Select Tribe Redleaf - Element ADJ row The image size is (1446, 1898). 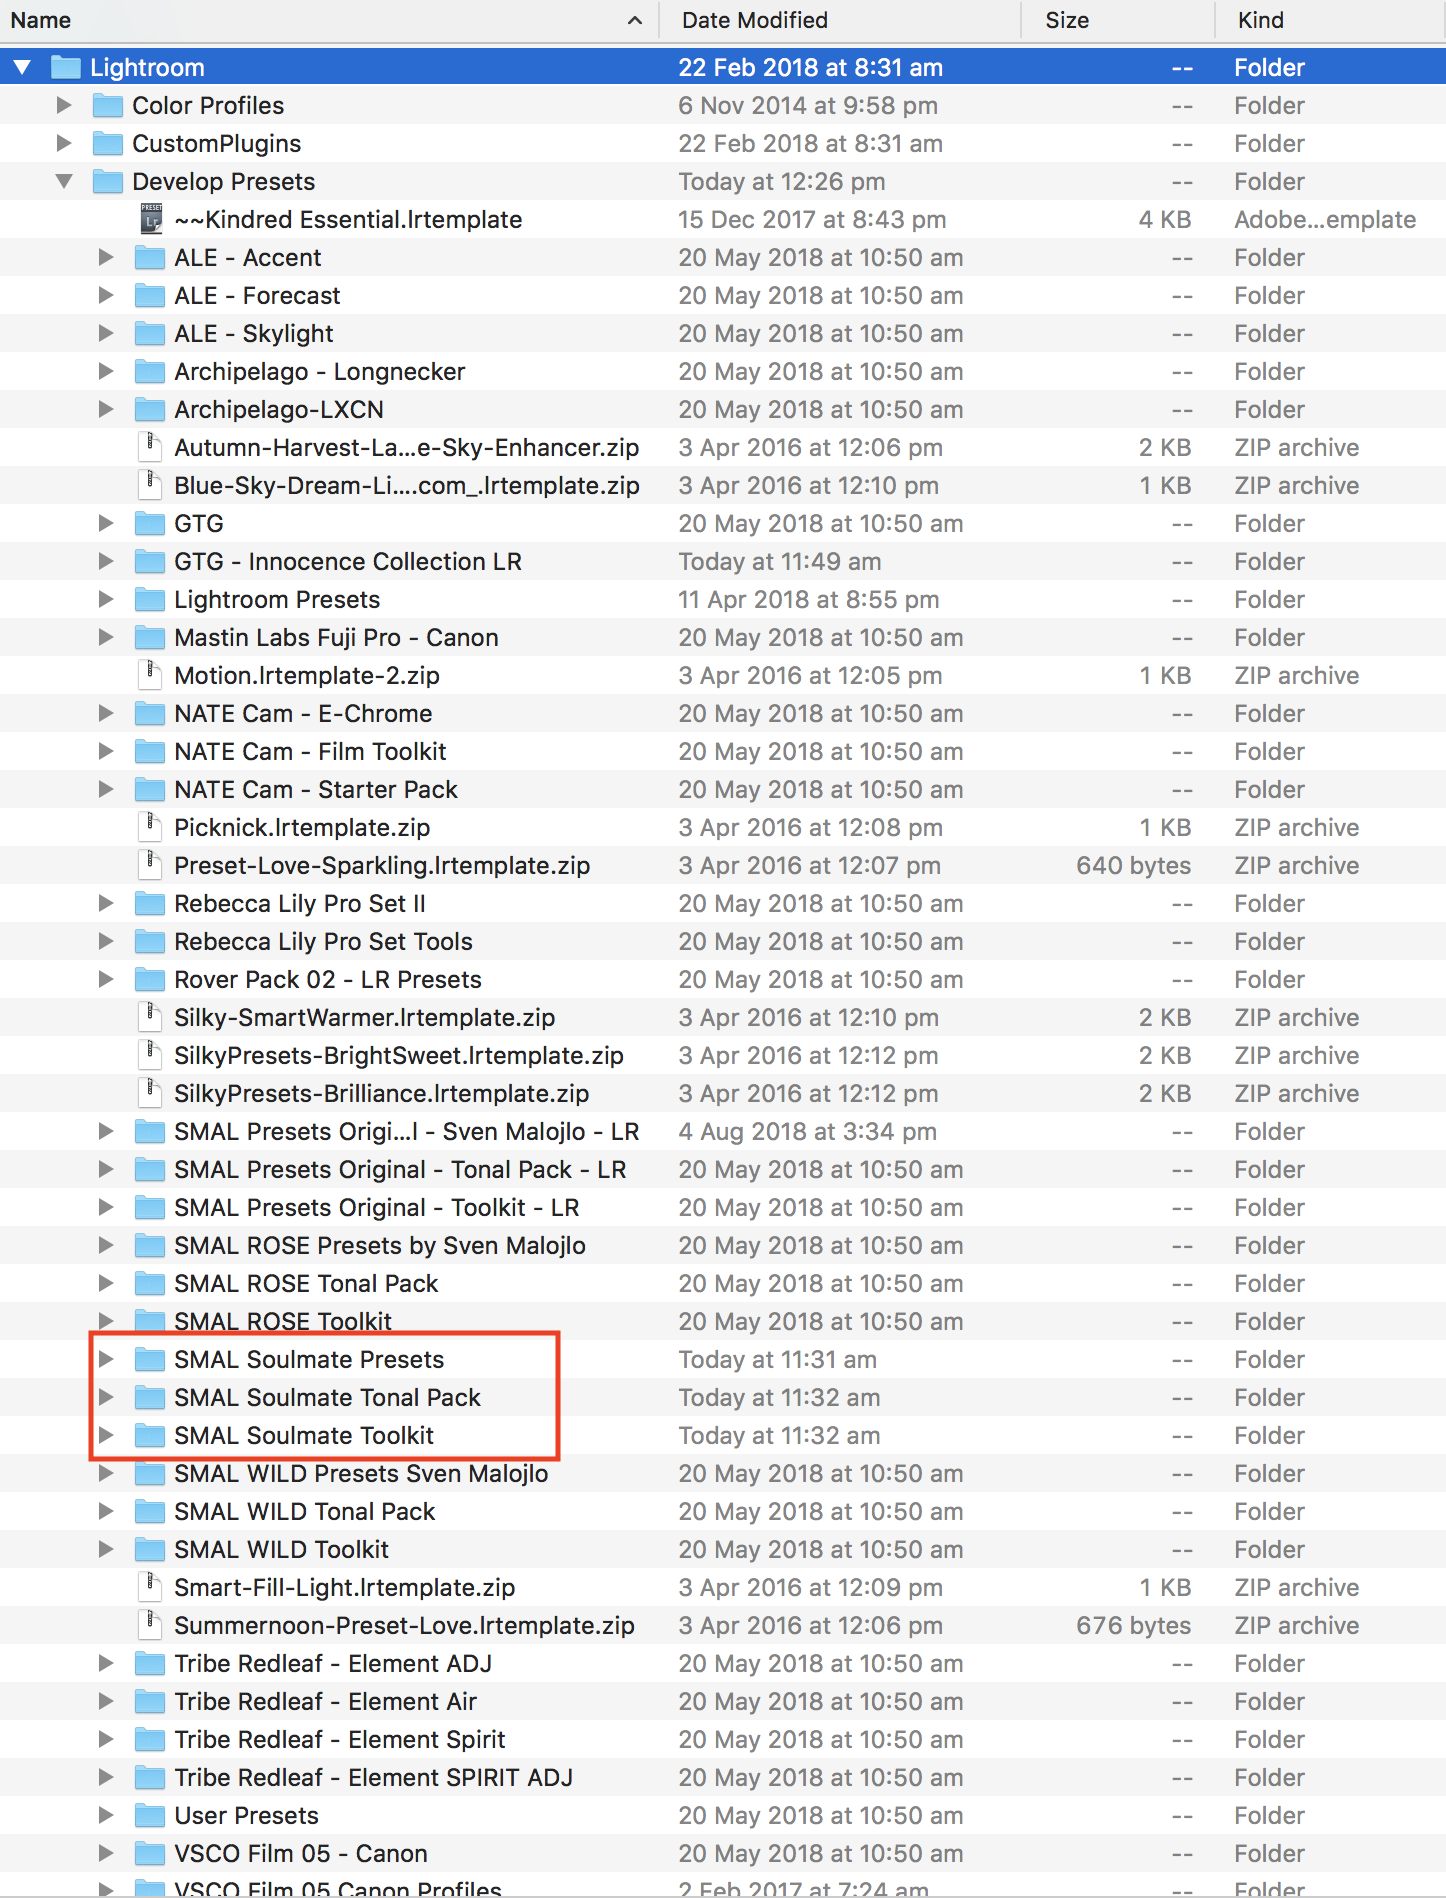723,1663
